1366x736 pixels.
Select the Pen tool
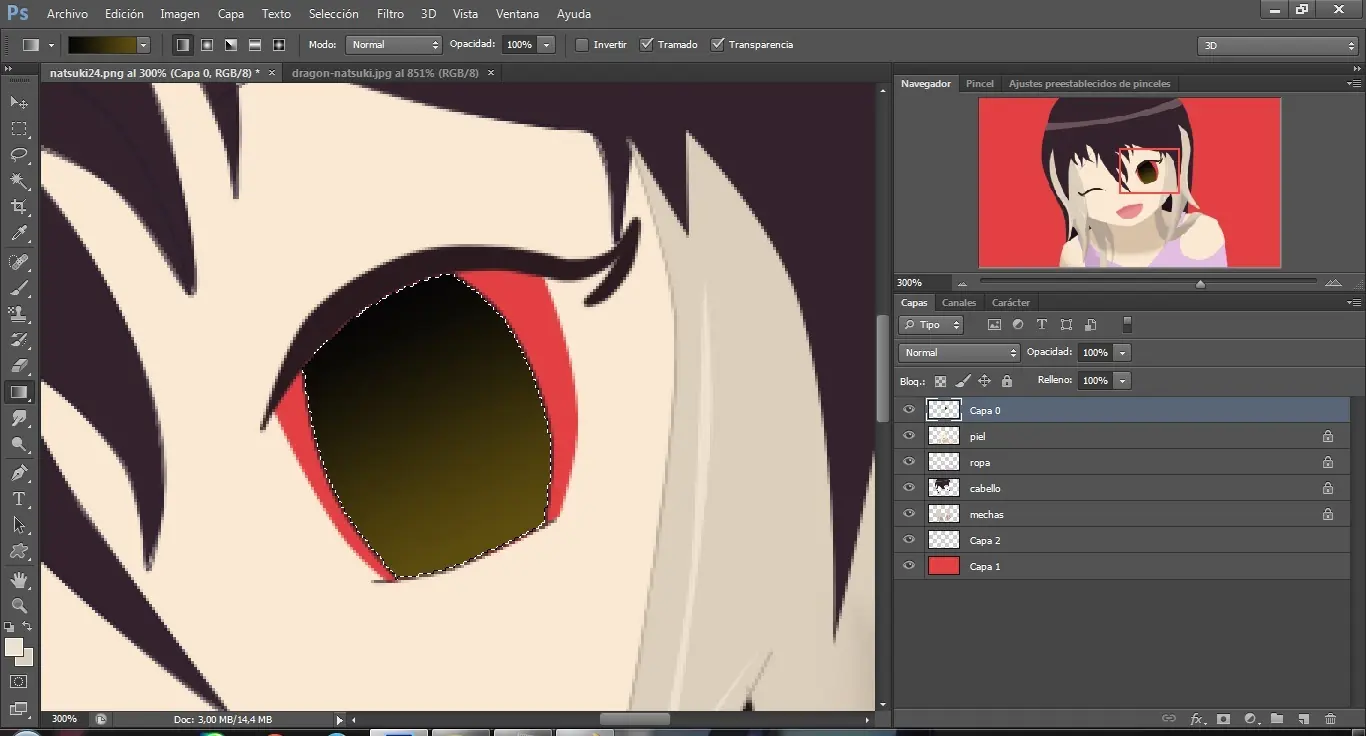pos(19,472)
